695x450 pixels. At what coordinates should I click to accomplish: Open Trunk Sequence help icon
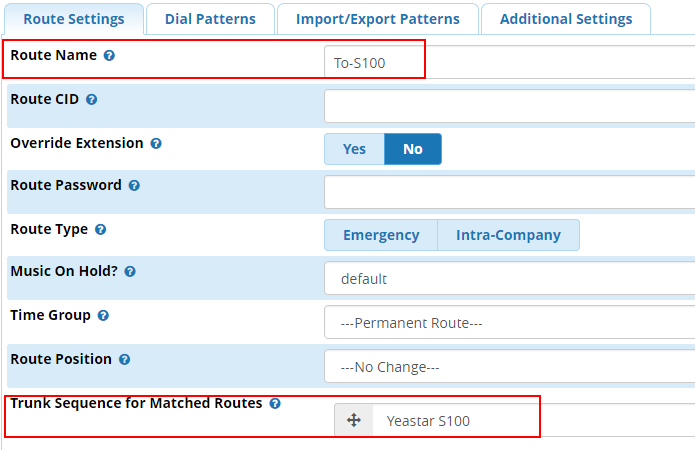click(x=275, y=404)
